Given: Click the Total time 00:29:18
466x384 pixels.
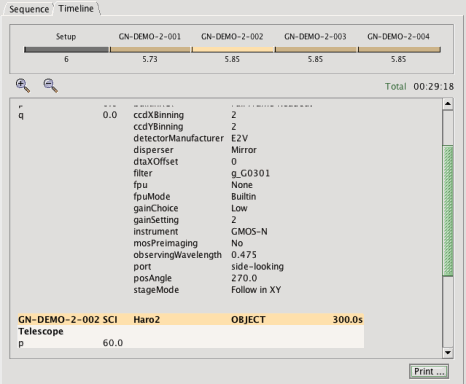Looking at the screenshot, I should click(434, 86).
